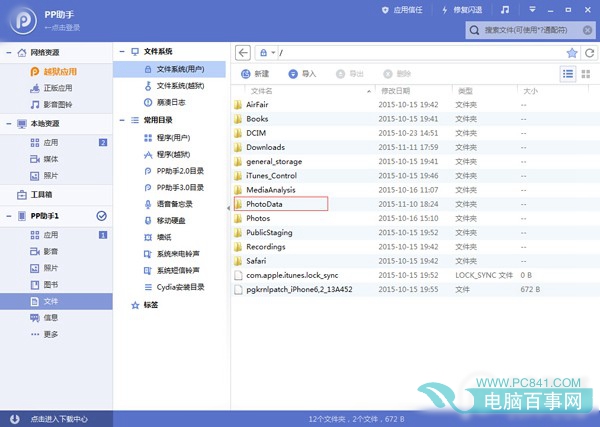The width and height of the screenshot is (600, 427).
Task: Collapse the PP助手1 device section
Action: [x=9, y=216]
